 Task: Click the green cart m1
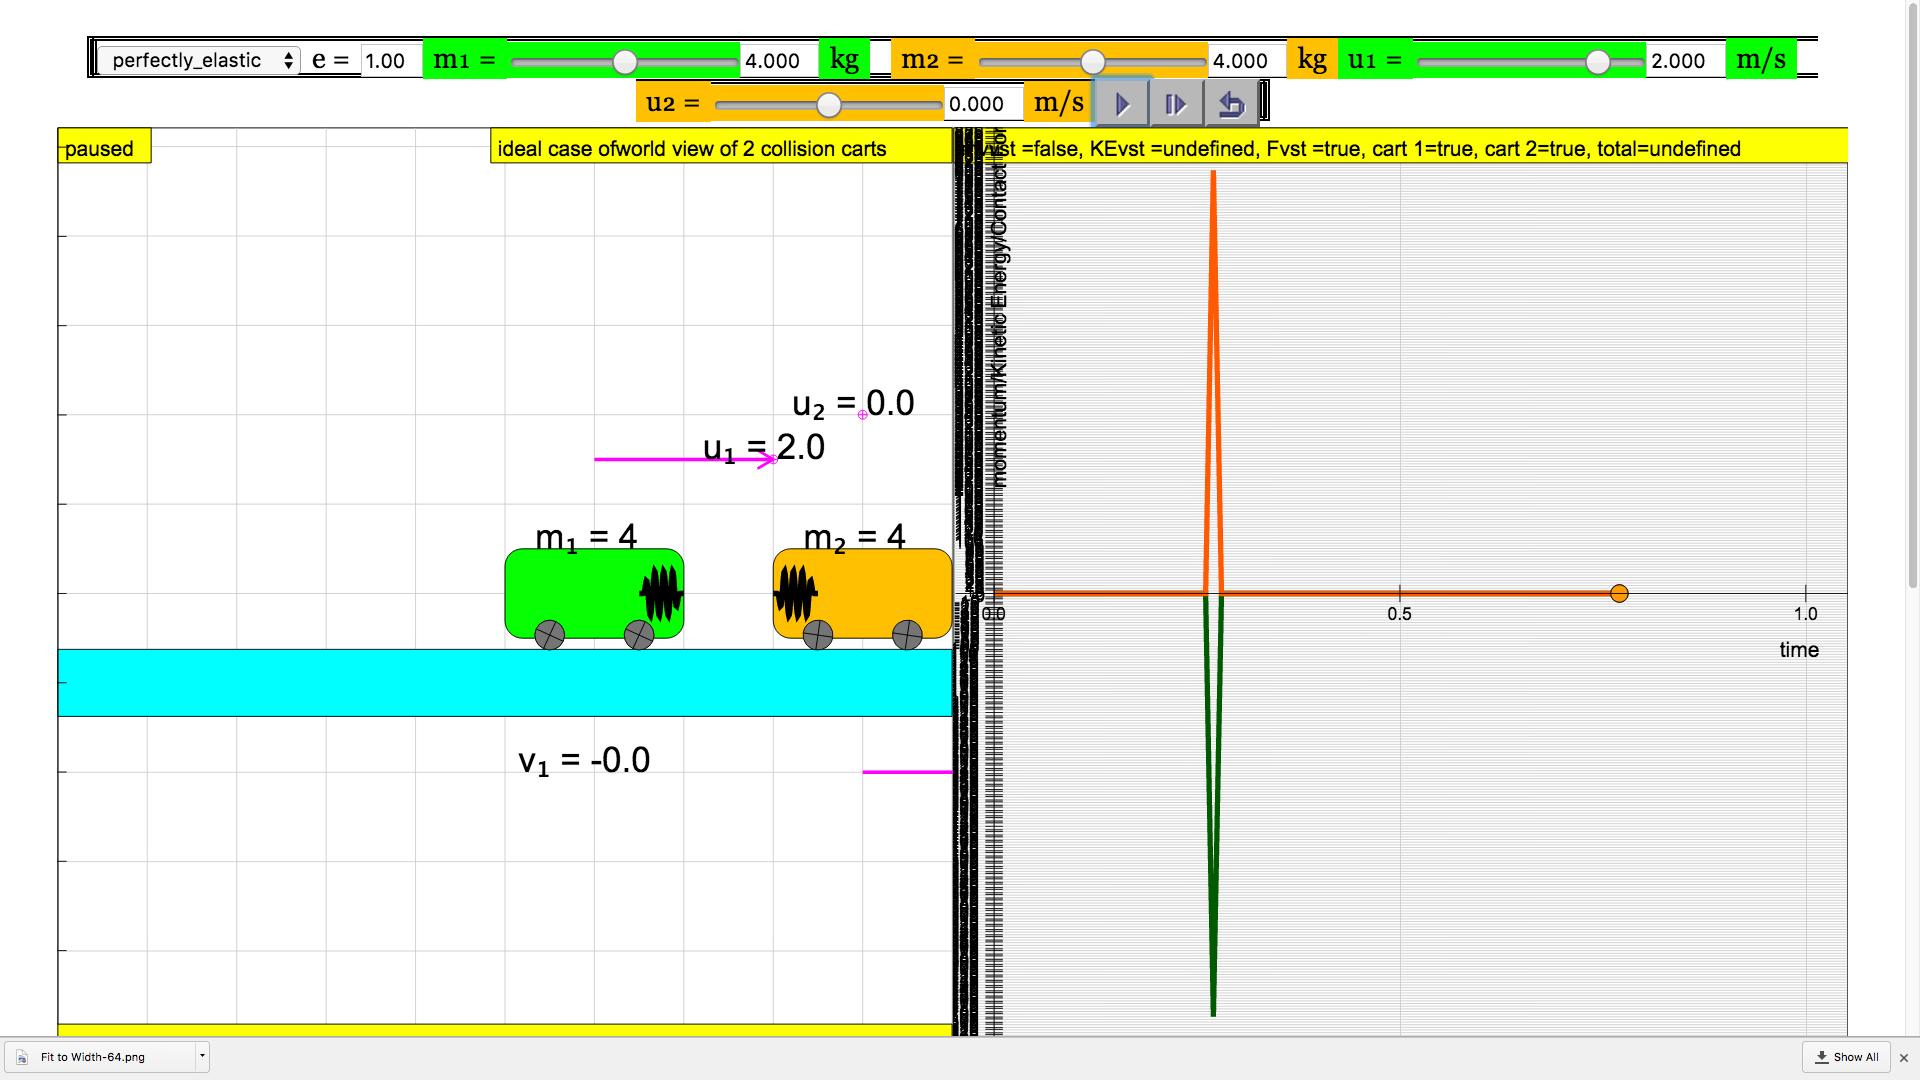pos(594,593)
